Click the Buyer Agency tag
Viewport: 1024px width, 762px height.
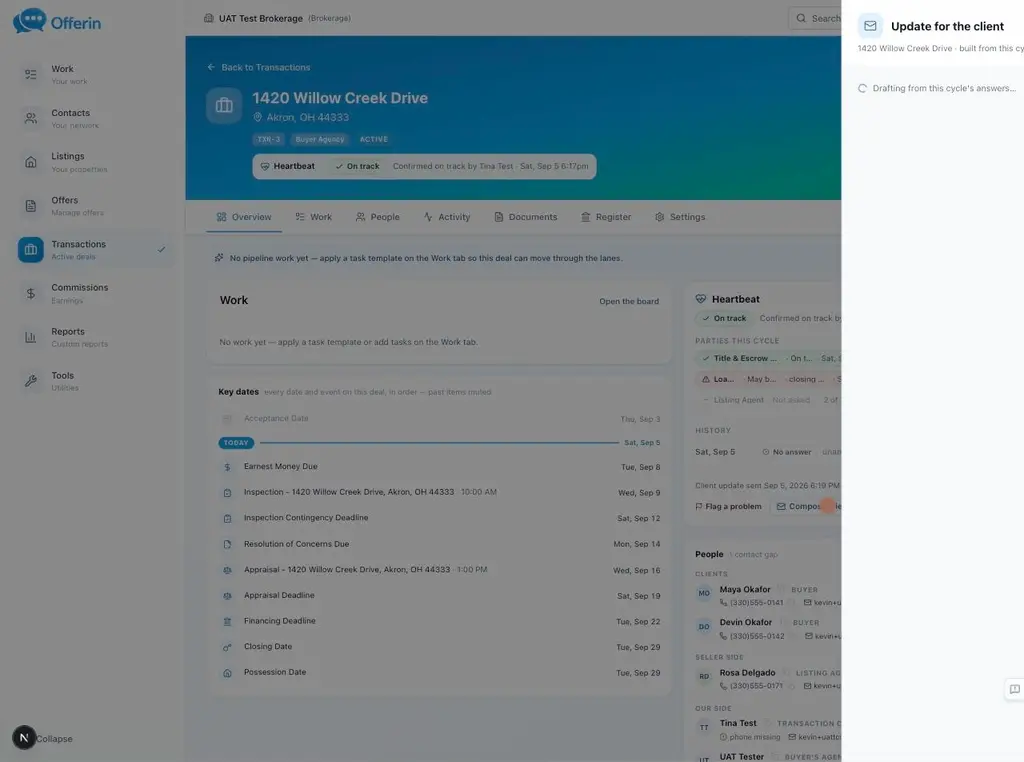click(319, 139)
